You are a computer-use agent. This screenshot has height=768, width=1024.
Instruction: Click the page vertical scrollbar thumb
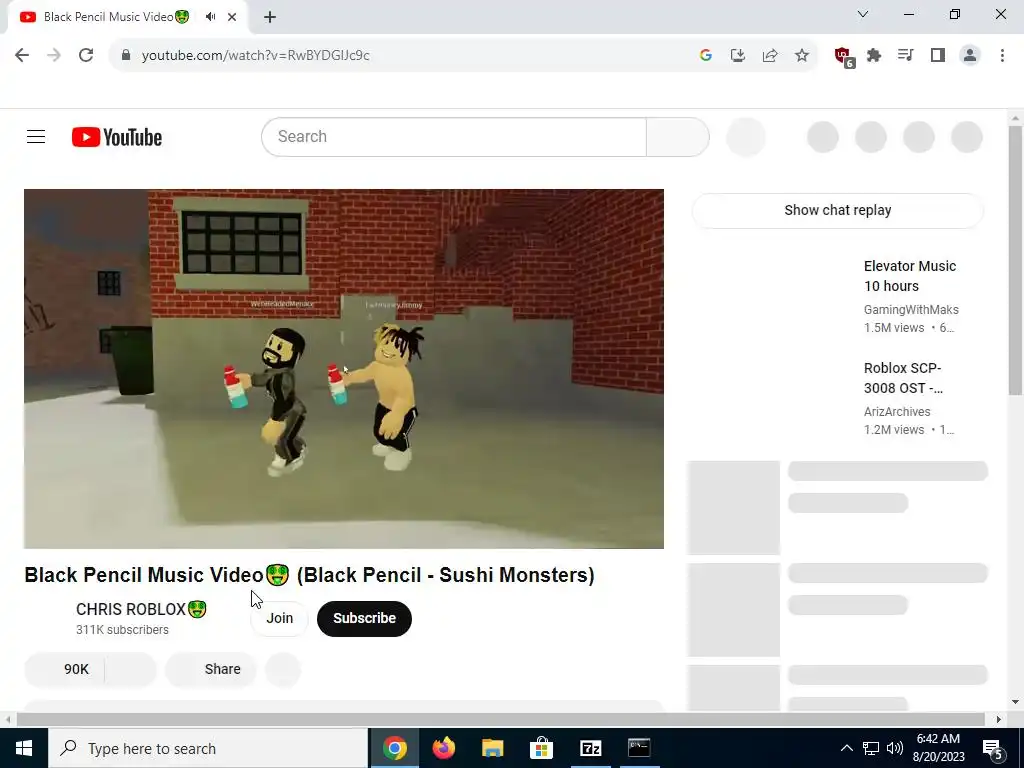1015,261
